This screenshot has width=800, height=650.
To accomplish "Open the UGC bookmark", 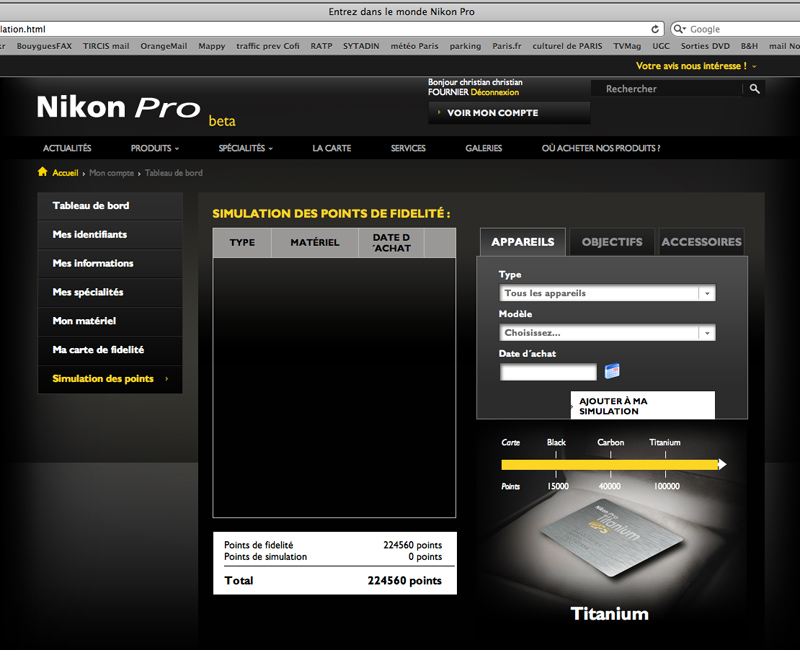I will [661, 46].
